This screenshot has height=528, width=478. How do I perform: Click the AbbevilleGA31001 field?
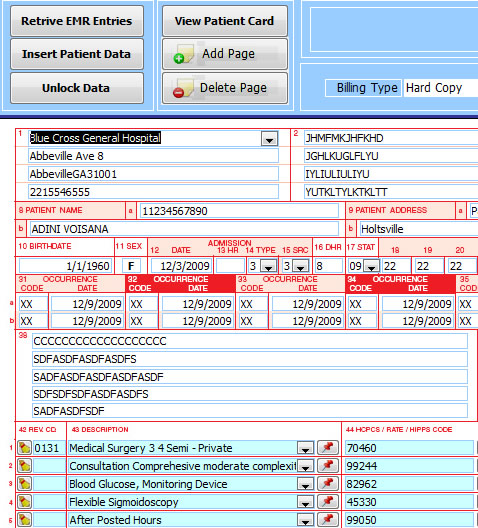pos(153,174)
